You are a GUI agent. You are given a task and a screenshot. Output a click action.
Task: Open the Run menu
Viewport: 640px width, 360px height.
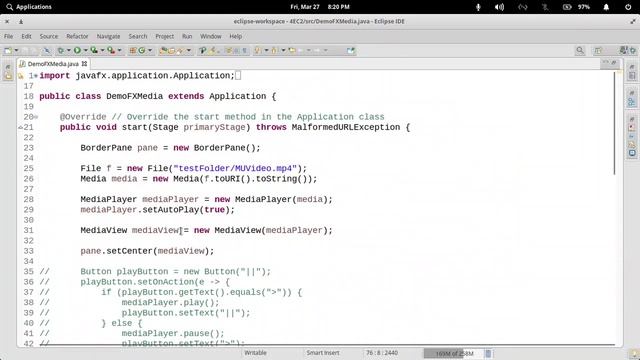coord(187,36)
